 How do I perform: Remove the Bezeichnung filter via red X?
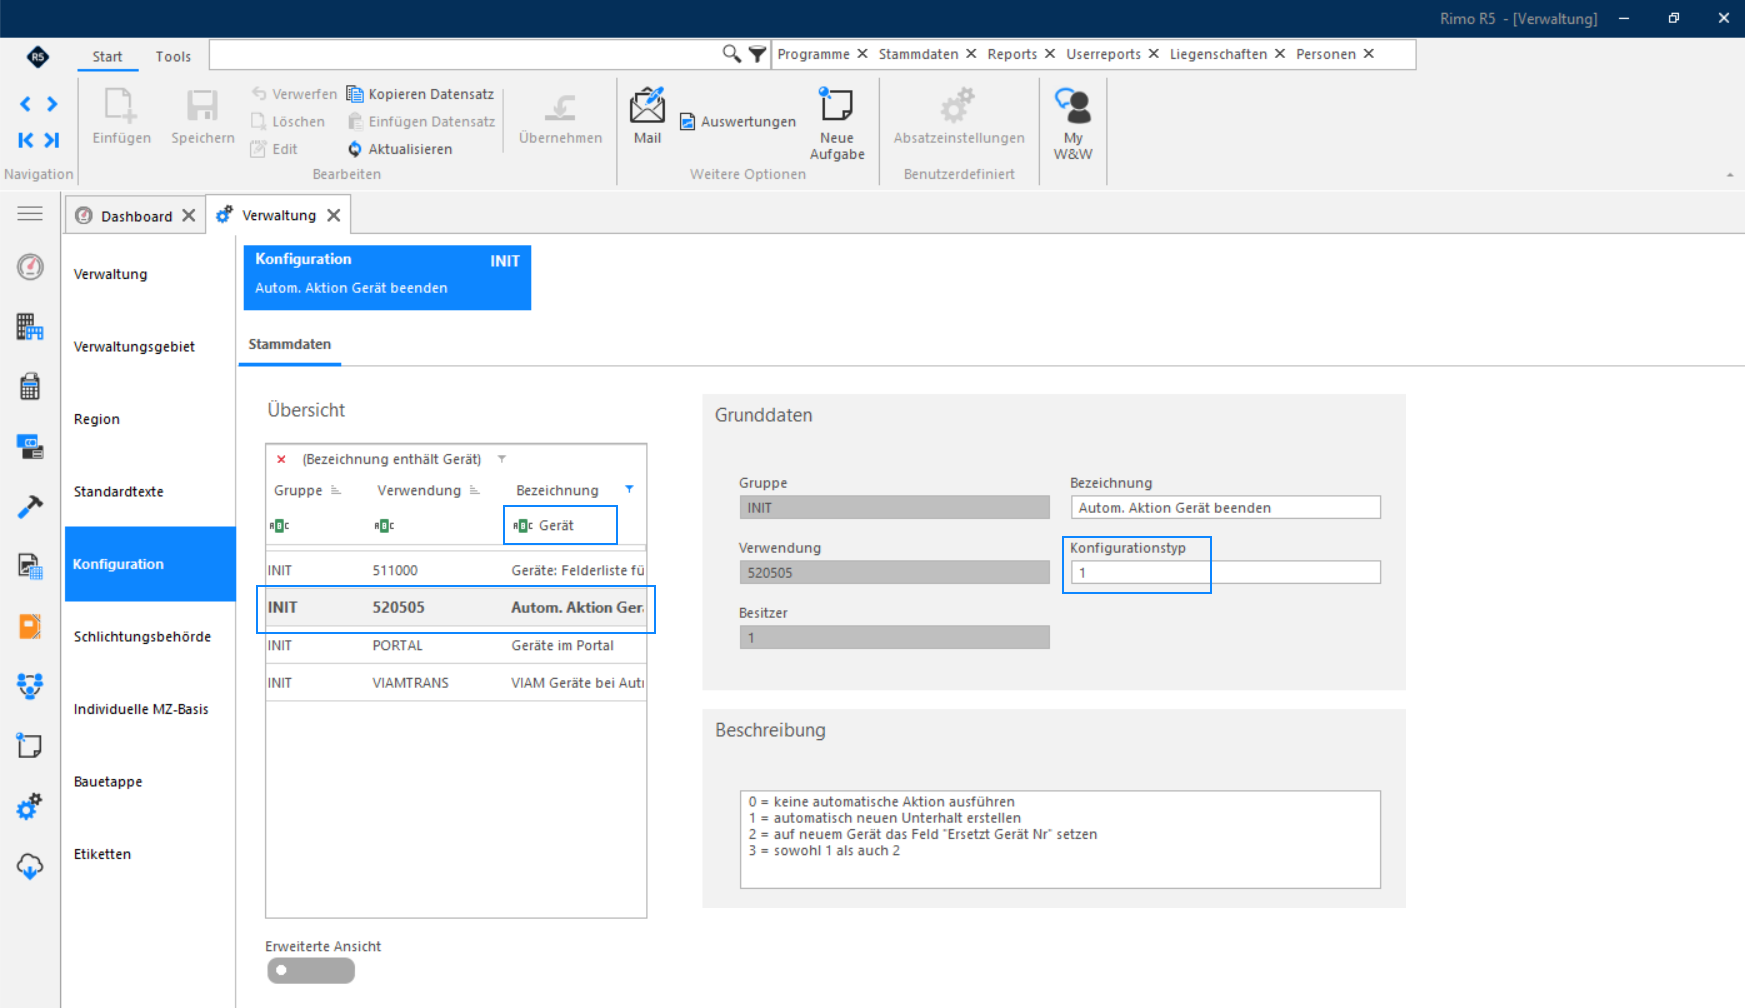pyautogui.click(x=281, y=459)
